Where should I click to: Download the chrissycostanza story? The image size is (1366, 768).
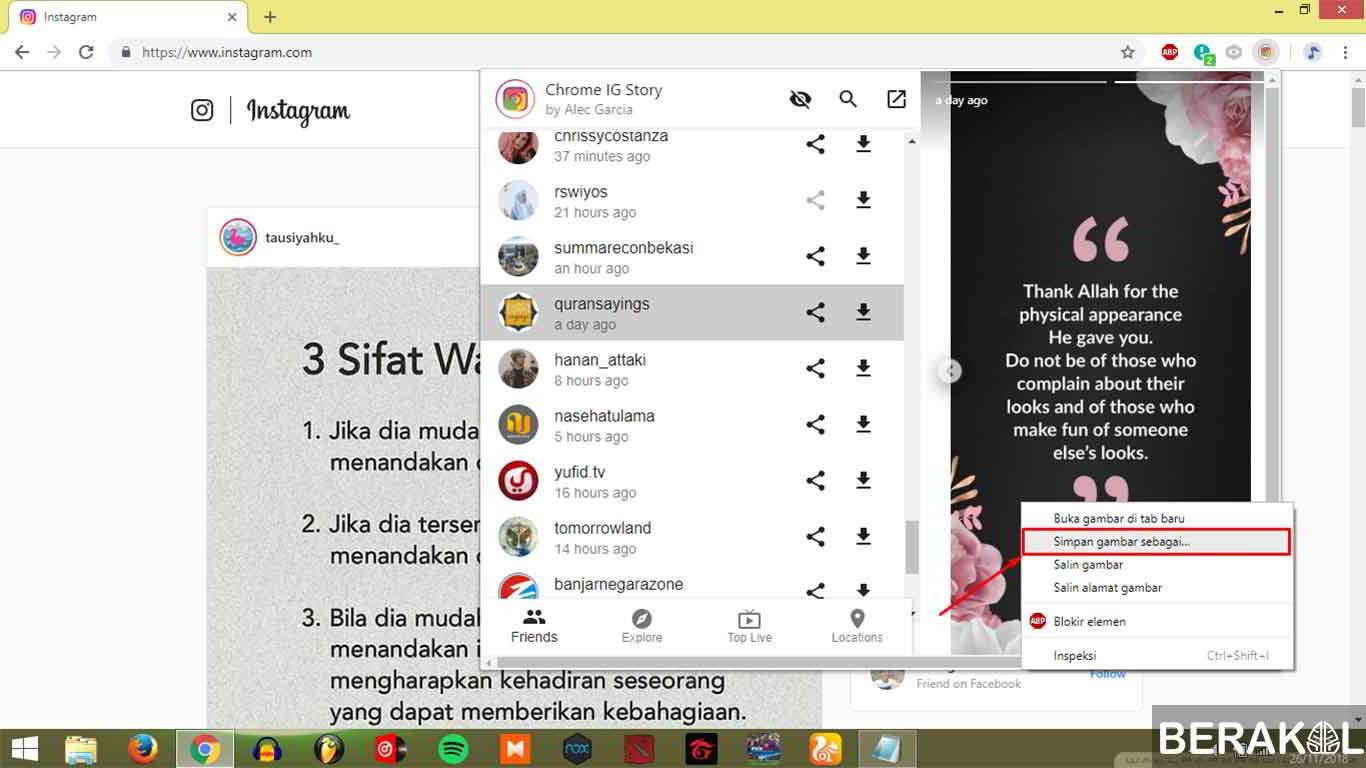(863, 145)
